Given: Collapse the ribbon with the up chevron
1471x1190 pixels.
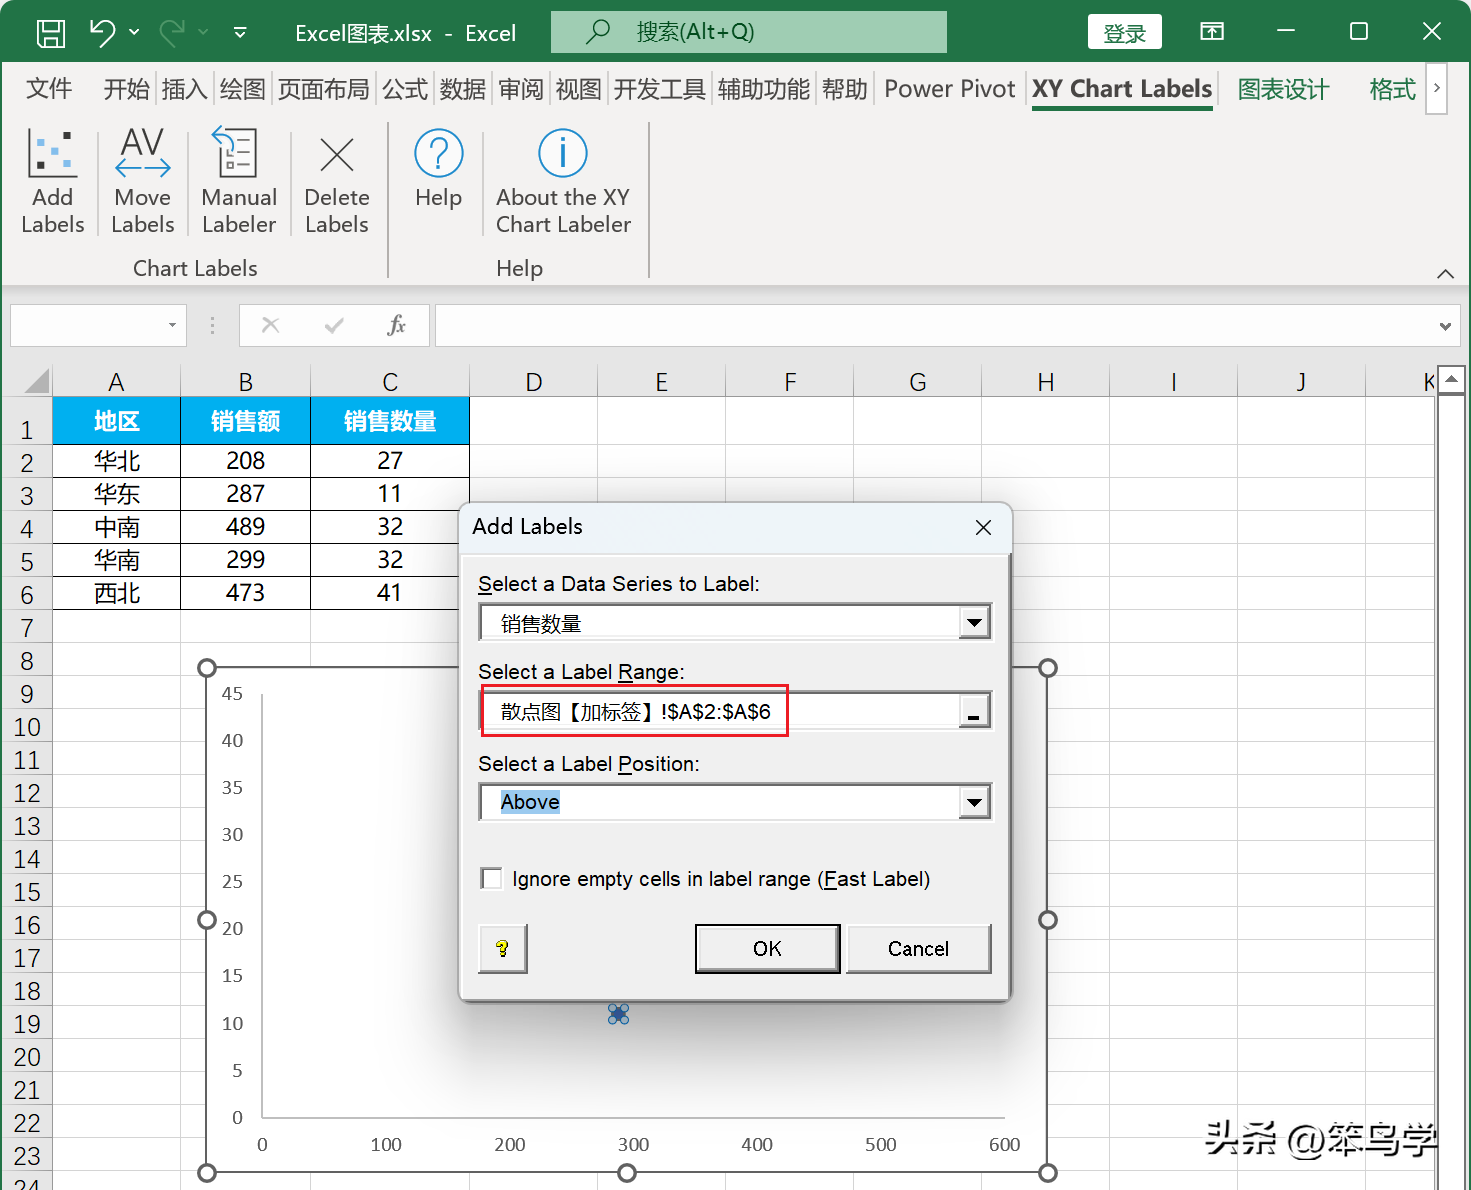Looking at the screenshot, I should pos(1445,273).
